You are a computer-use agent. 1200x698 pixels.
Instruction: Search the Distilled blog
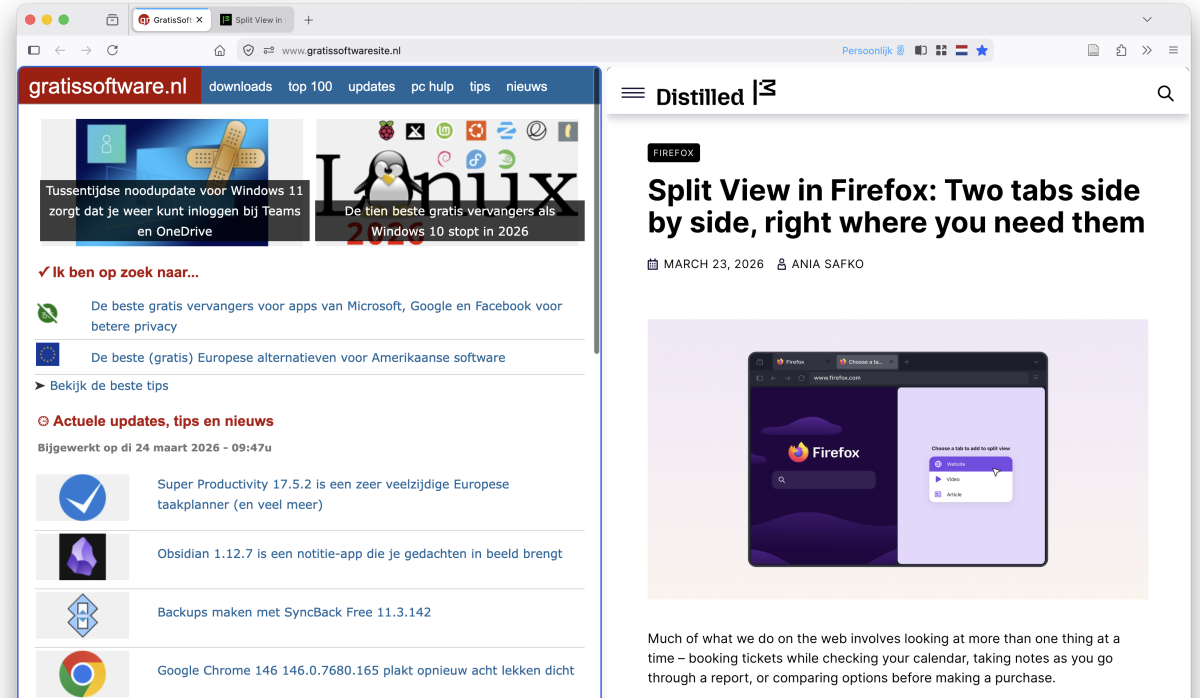[x=1165, y=94]
